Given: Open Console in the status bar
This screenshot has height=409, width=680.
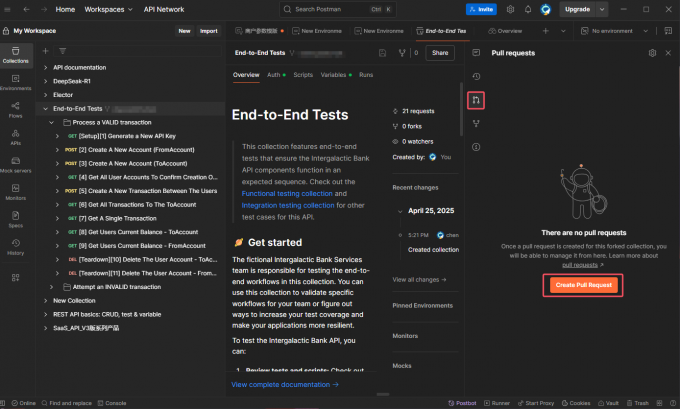Looking at the screenshot, I should click(x=112, y=403).
